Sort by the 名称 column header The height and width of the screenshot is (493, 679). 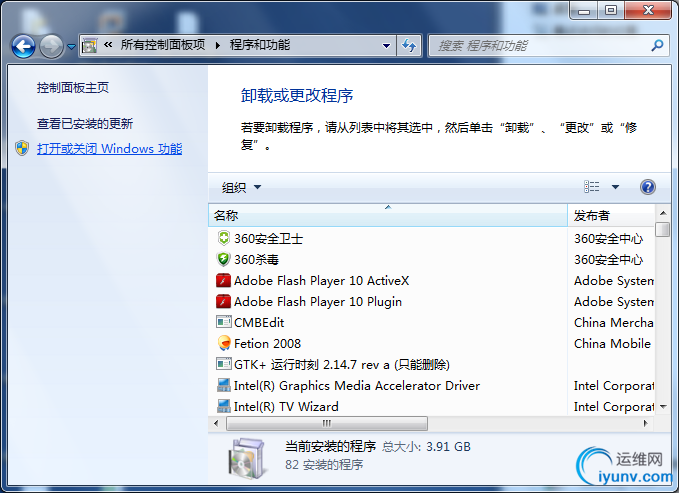pyautogui.click(x=388, y=215)
